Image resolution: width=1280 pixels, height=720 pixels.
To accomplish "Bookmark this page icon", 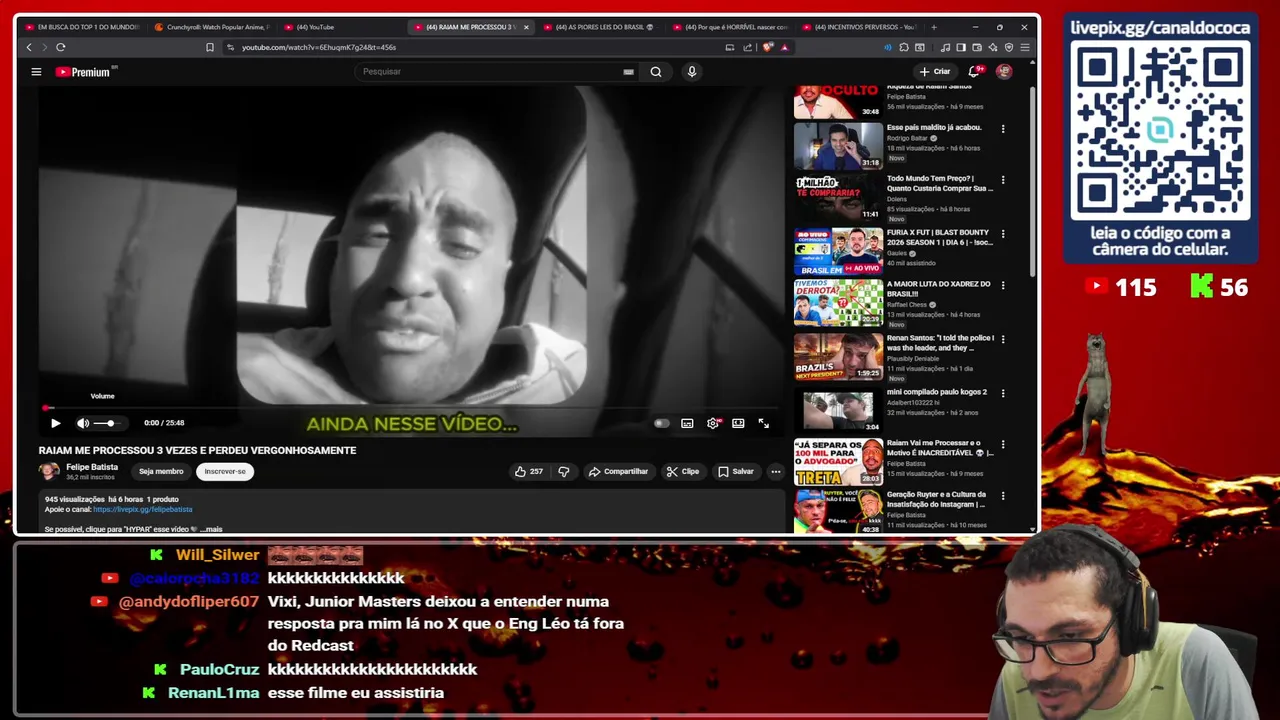I will [x=210, y=47].
